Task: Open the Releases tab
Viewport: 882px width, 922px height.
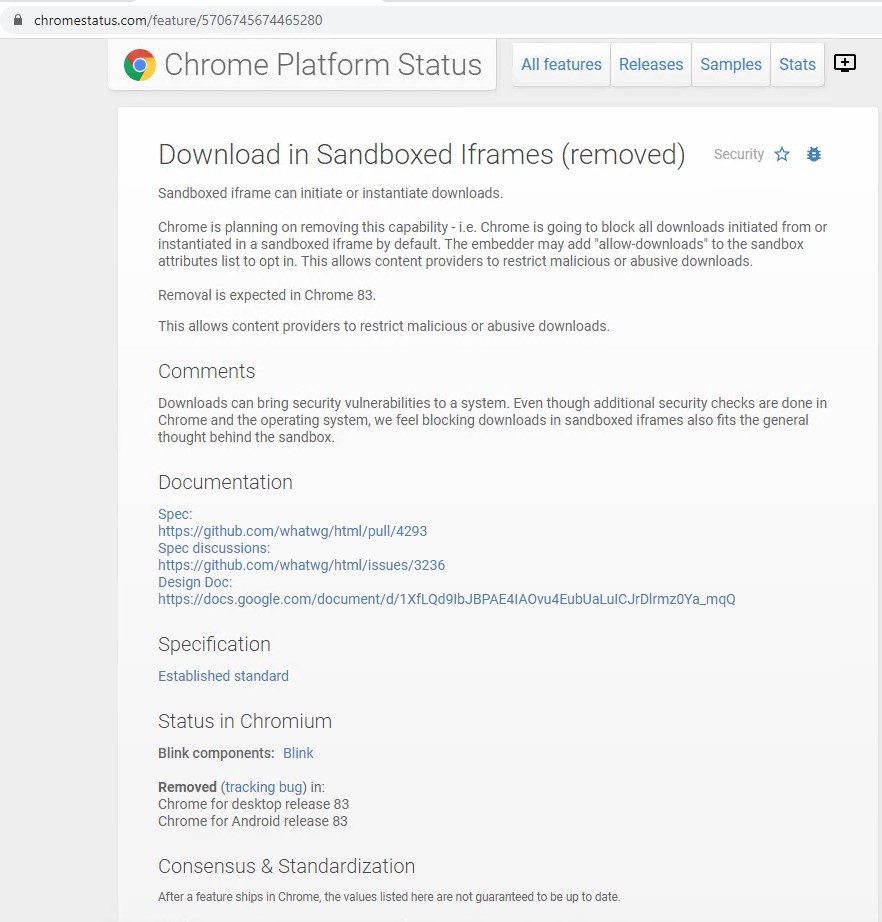Action: click(x=651, y=64)
